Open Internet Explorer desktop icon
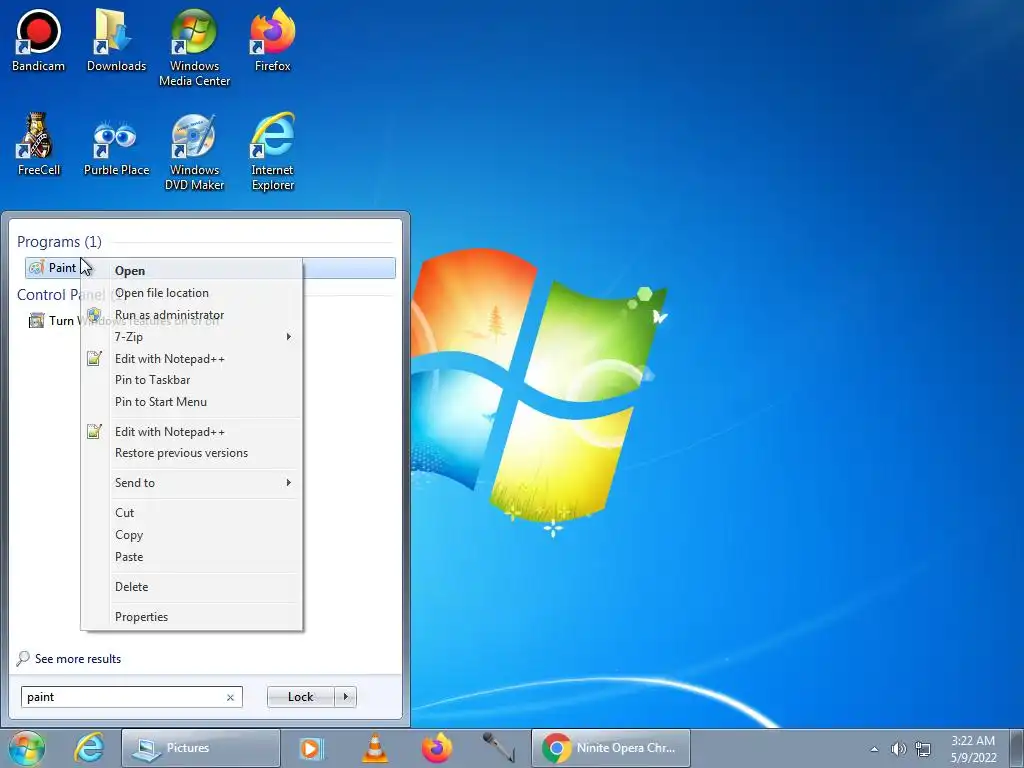The width and height of the screenshot is (1024, 768). (273, 152)
